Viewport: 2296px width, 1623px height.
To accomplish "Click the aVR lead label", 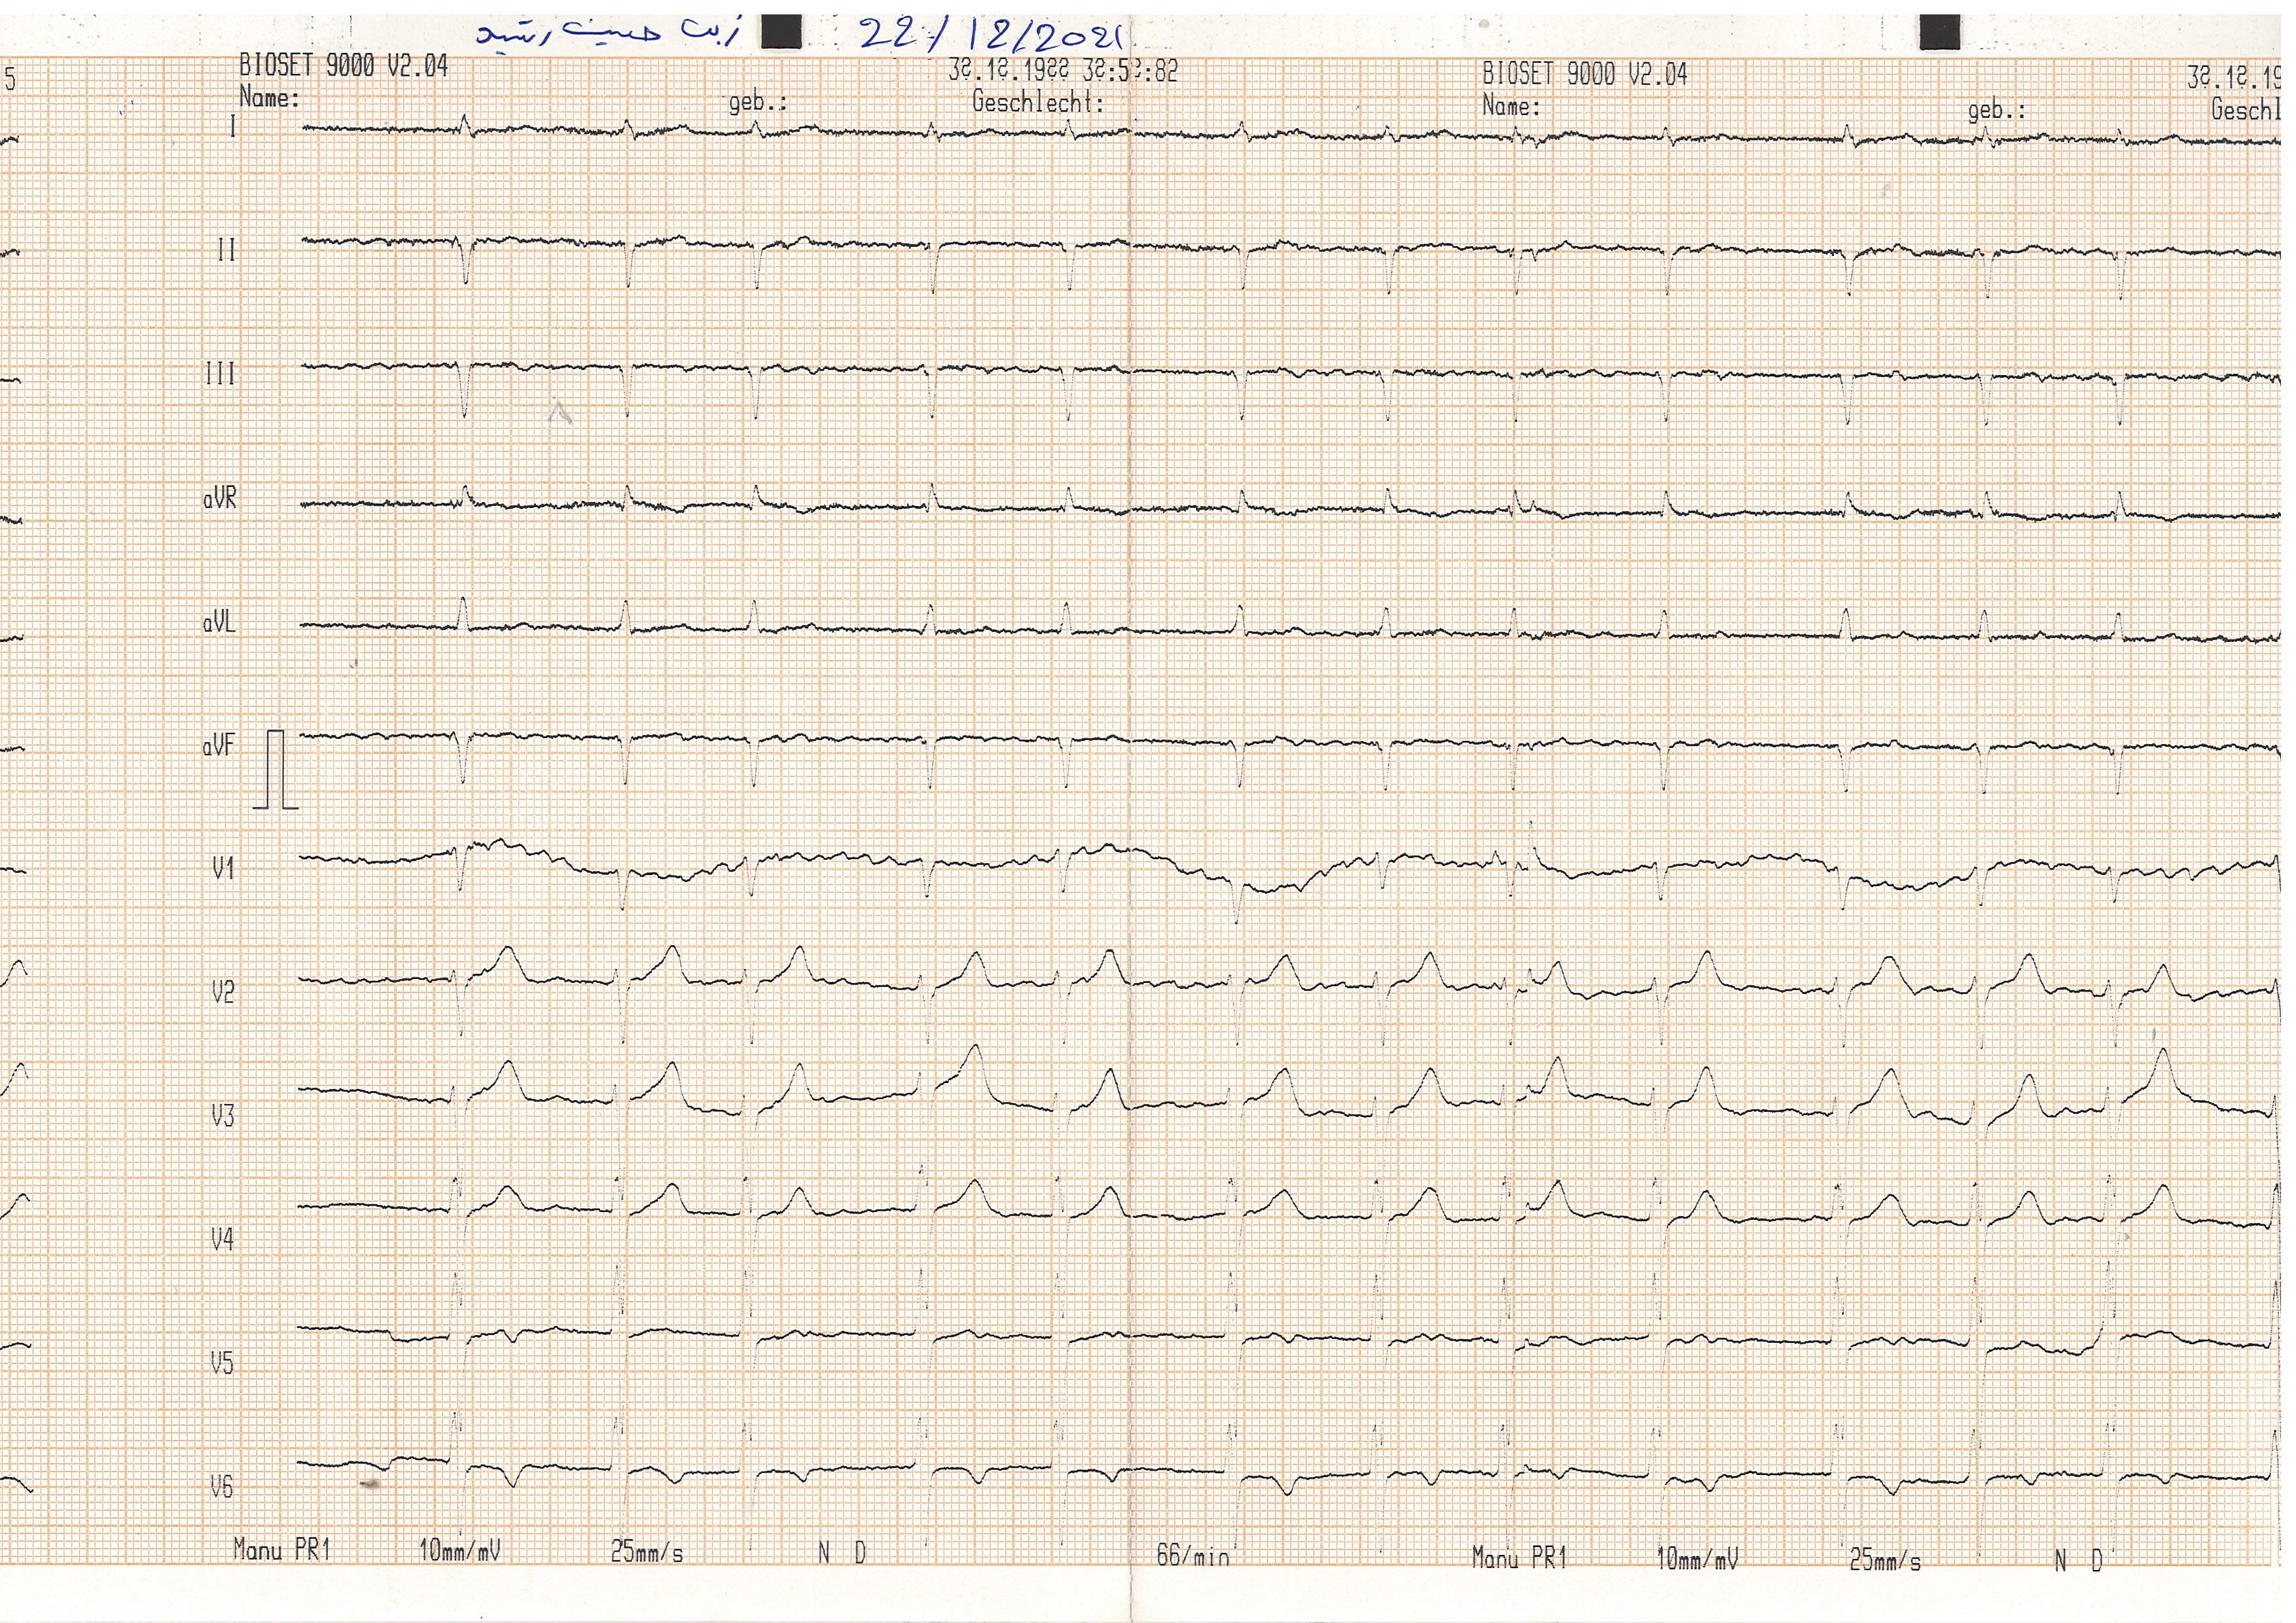I will 220,498.
